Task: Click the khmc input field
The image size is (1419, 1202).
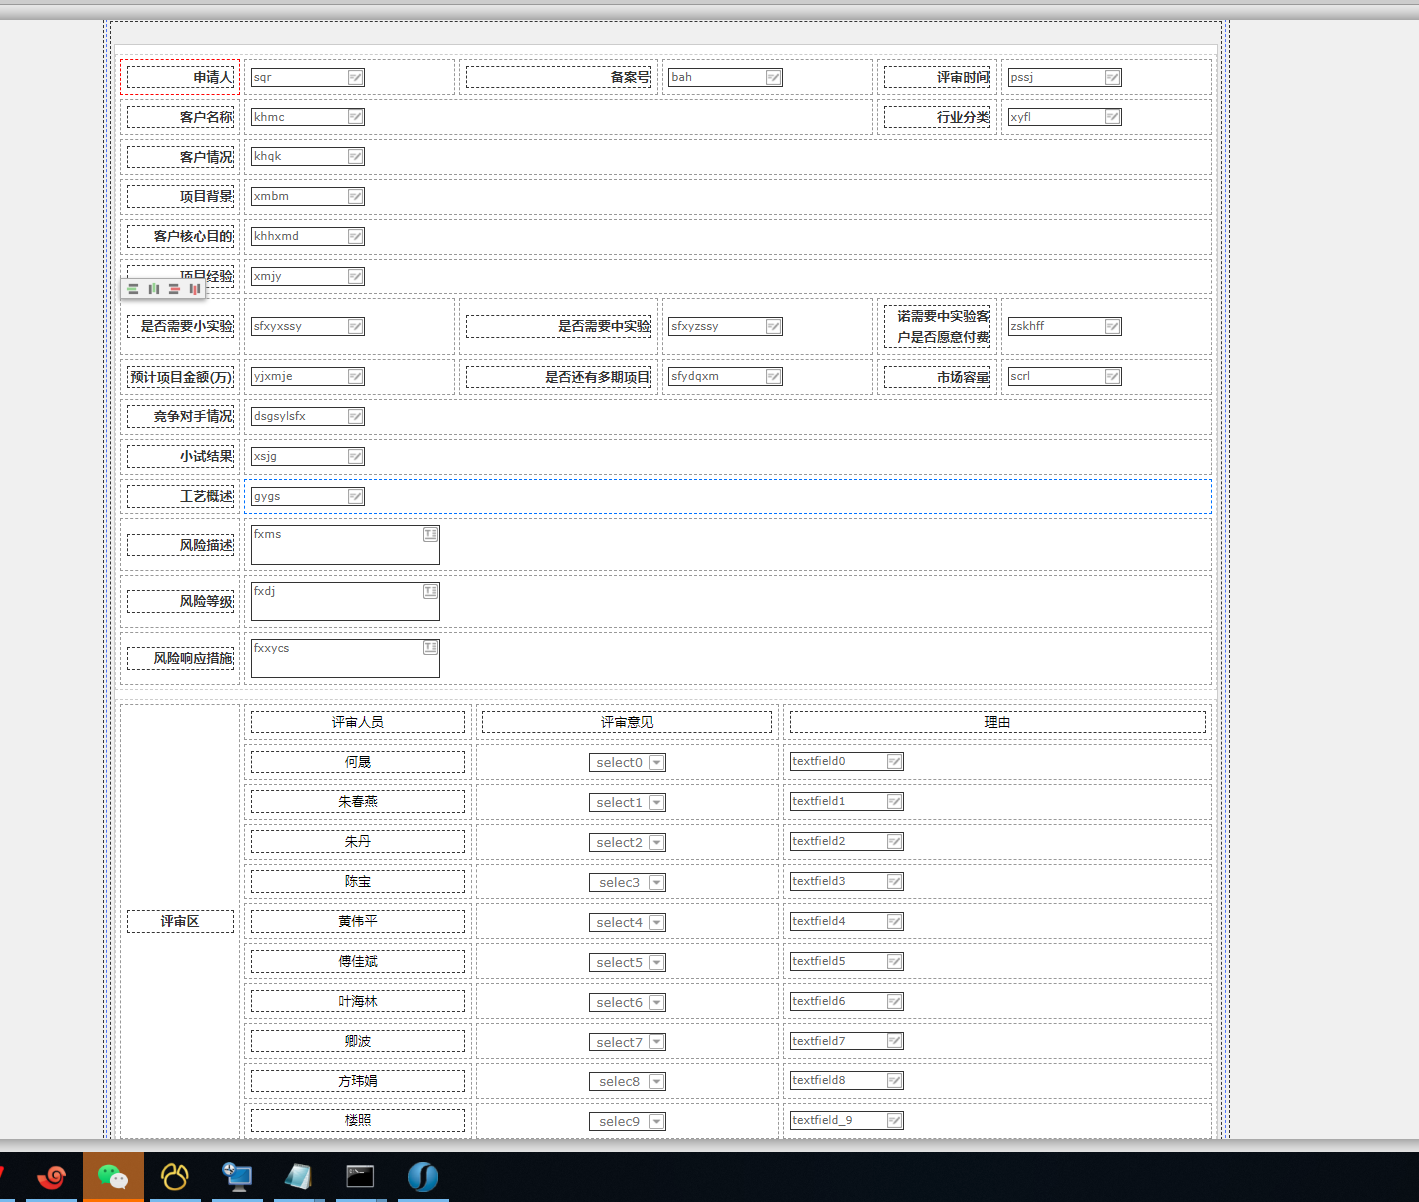Action: [x=299, y=117]
